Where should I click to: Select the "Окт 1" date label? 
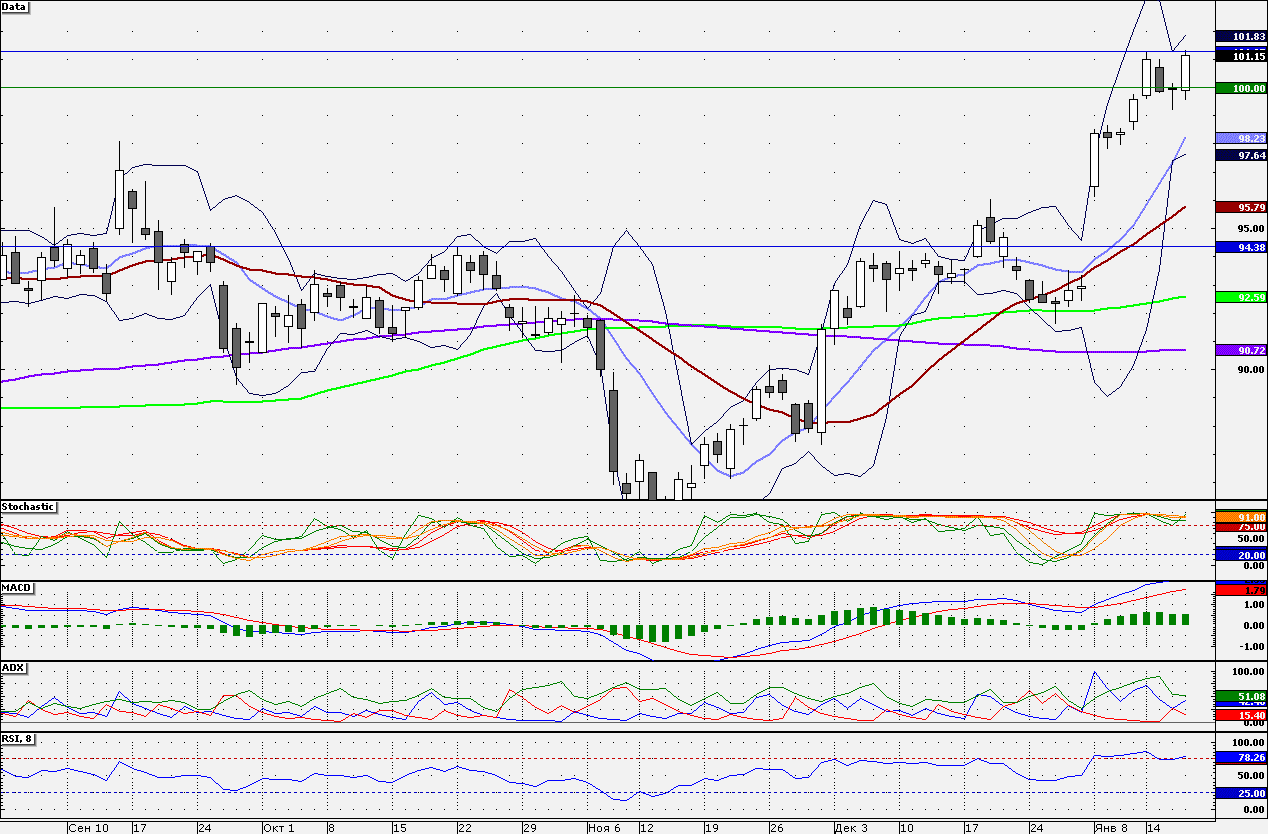pyautogui.click(x=279, y=828)
